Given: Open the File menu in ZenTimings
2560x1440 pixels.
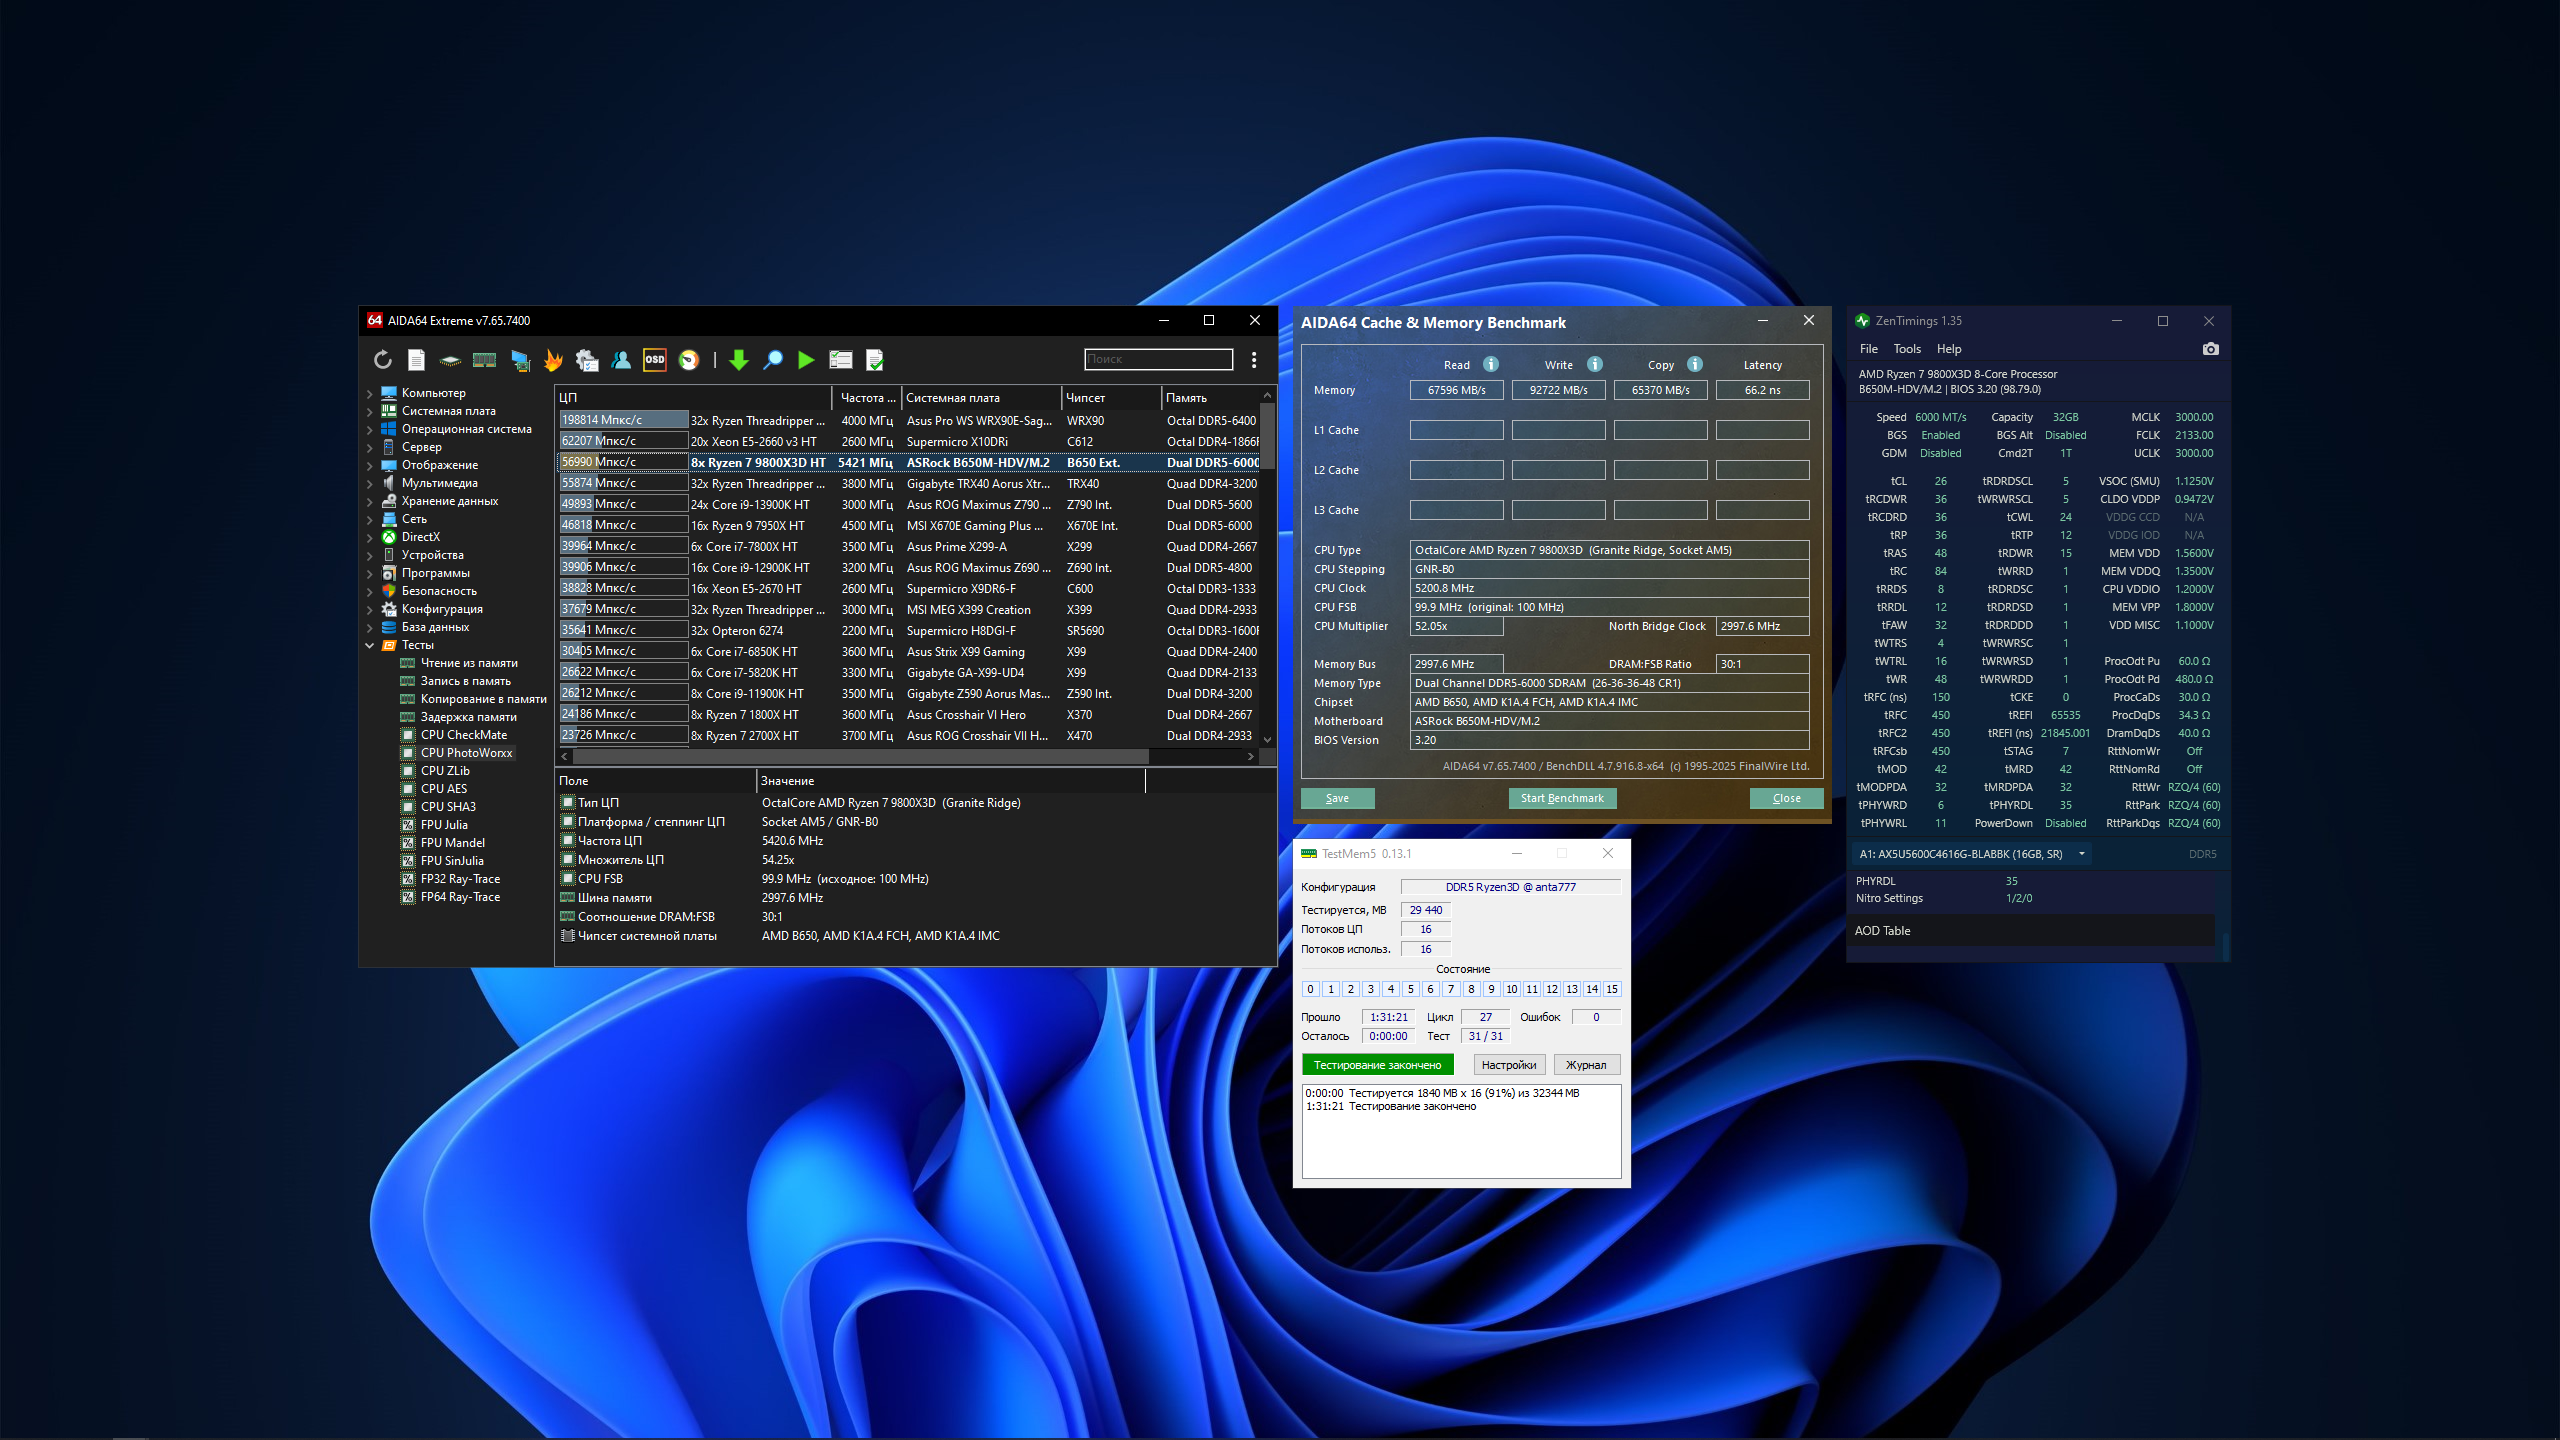Looking at the screenshot, I should click(1868, 349).
